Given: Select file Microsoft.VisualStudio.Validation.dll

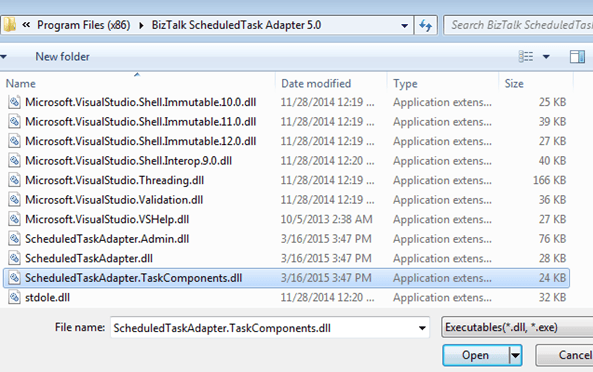Looking at the screenshot, I should (x=114, y=200).
